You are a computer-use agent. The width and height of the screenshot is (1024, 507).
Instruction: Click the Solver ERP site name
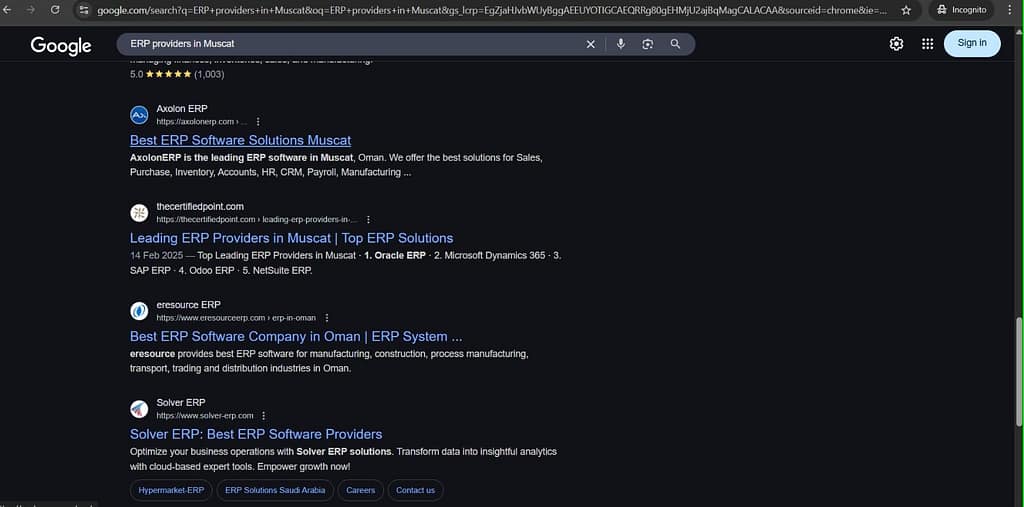tap(180, 402)
